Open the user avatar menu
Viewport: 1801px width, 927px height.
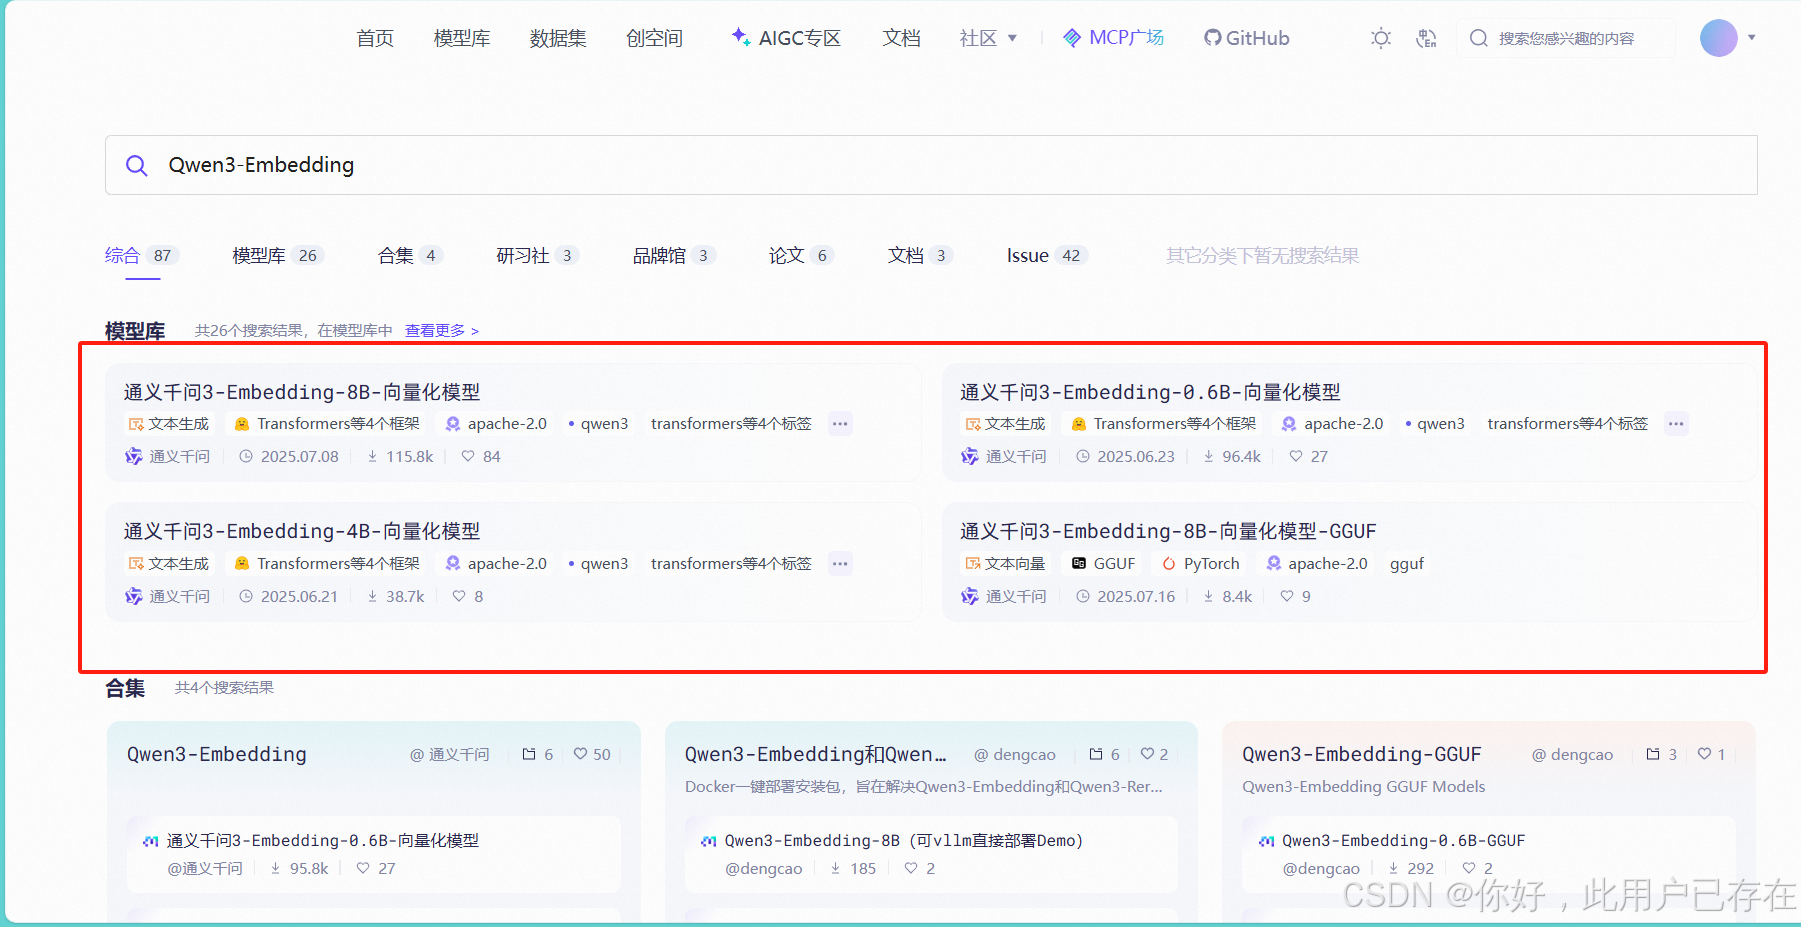coord(1718,38)
